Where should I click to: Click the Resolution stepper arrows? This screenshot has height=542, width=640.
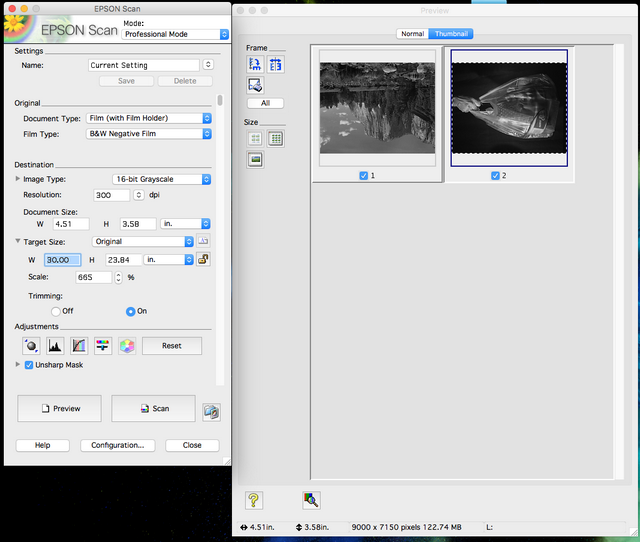pos(139,195)
